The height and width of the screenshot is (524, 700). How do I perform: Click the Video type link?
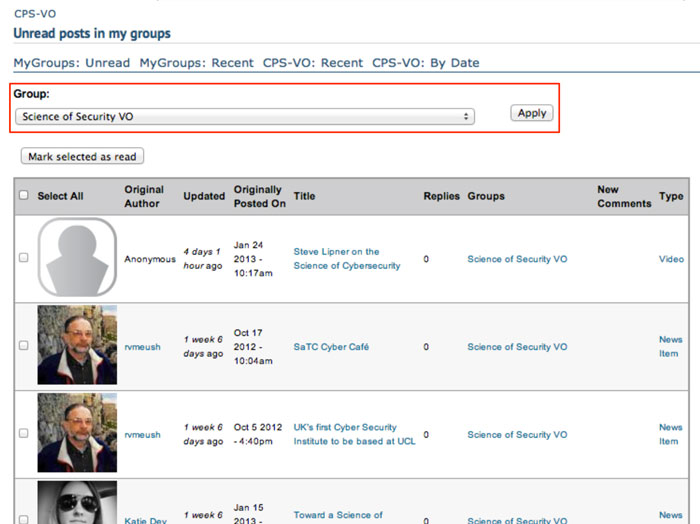[671, 259]
